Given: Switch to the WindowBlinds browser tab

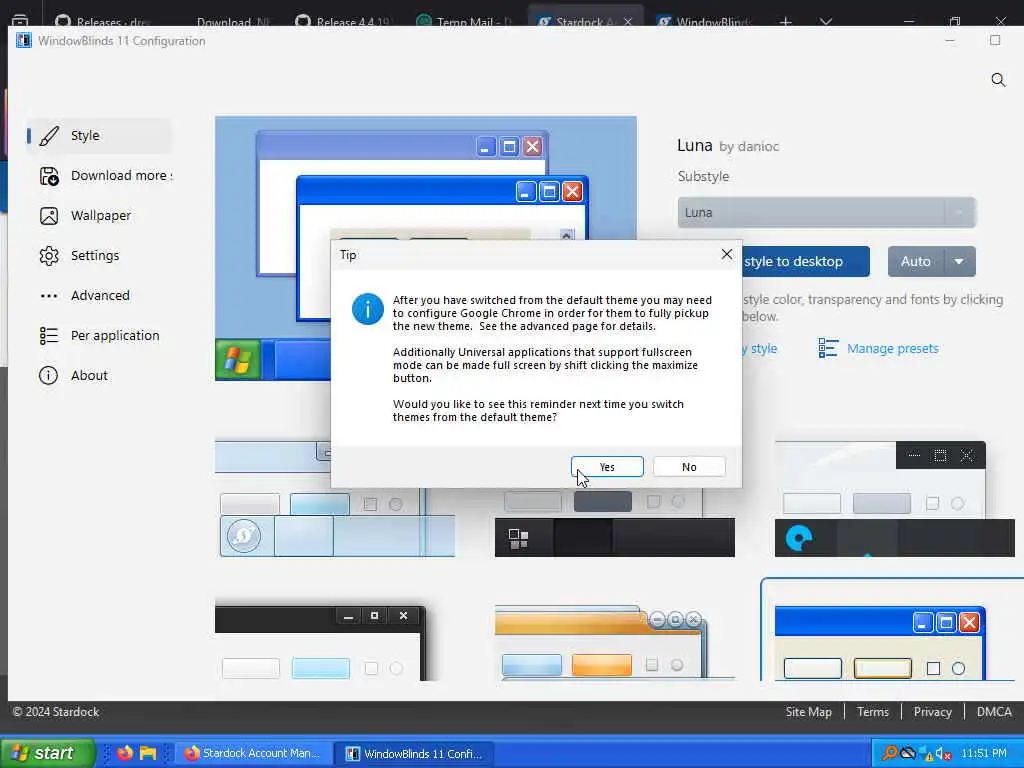Looking at the screenshot, I should (x=705, y=22).
